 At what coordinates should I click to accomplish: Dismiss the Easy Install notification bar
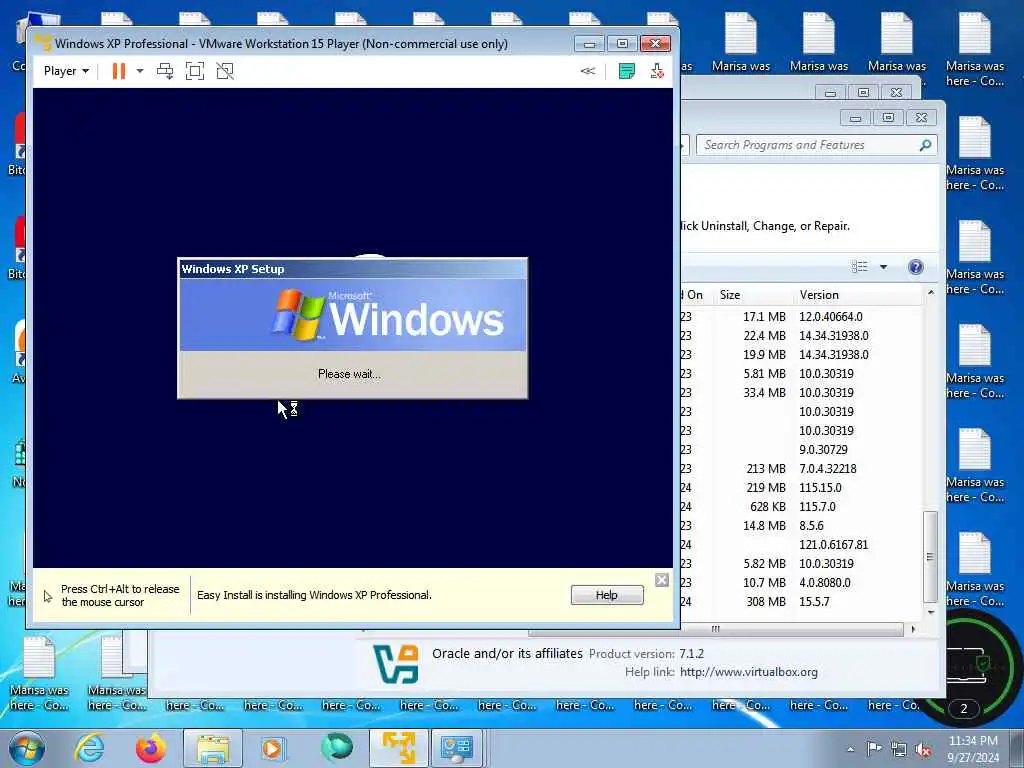click(662, 580)
